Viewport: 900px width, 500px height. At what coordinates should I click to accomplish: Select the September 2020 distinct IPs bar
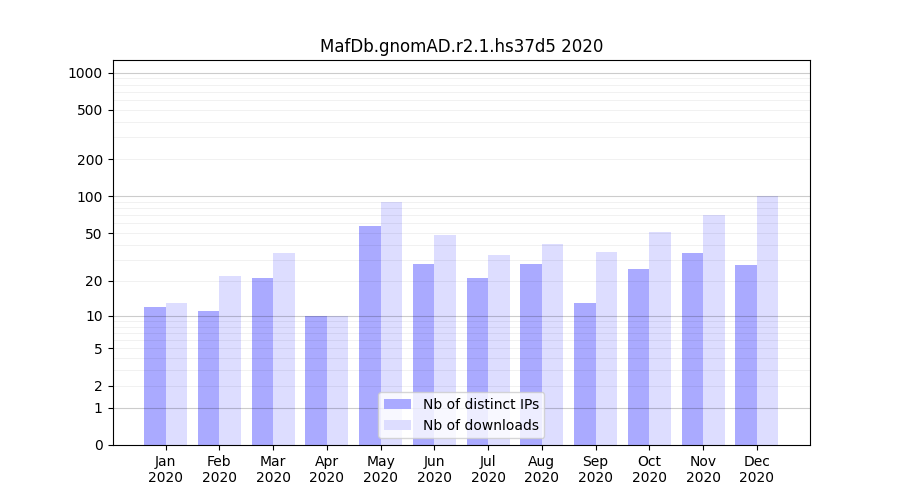585,374
